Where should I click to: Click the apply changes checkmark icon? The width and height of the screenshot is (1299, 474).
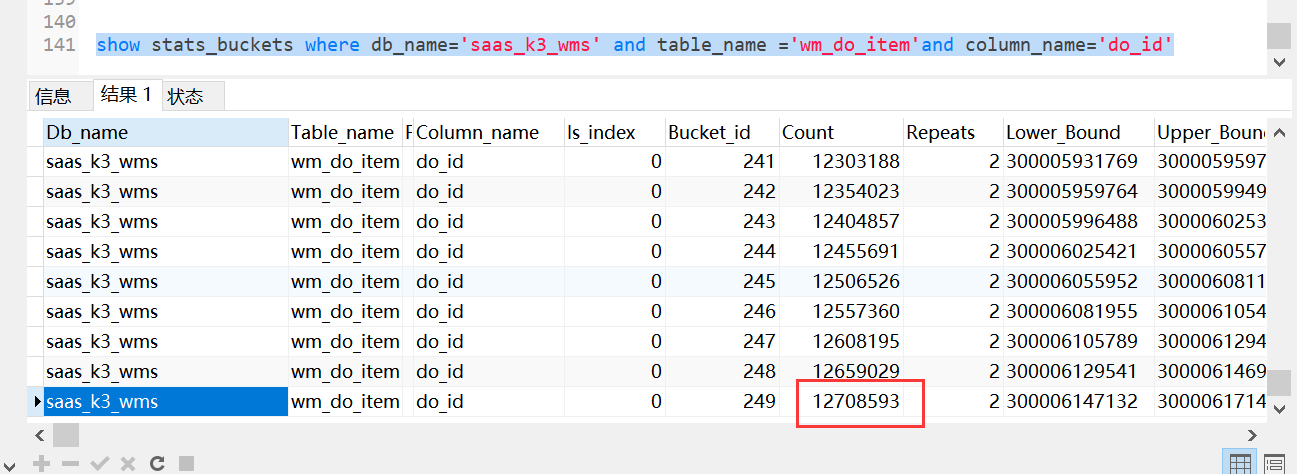[x=99, y=463]
